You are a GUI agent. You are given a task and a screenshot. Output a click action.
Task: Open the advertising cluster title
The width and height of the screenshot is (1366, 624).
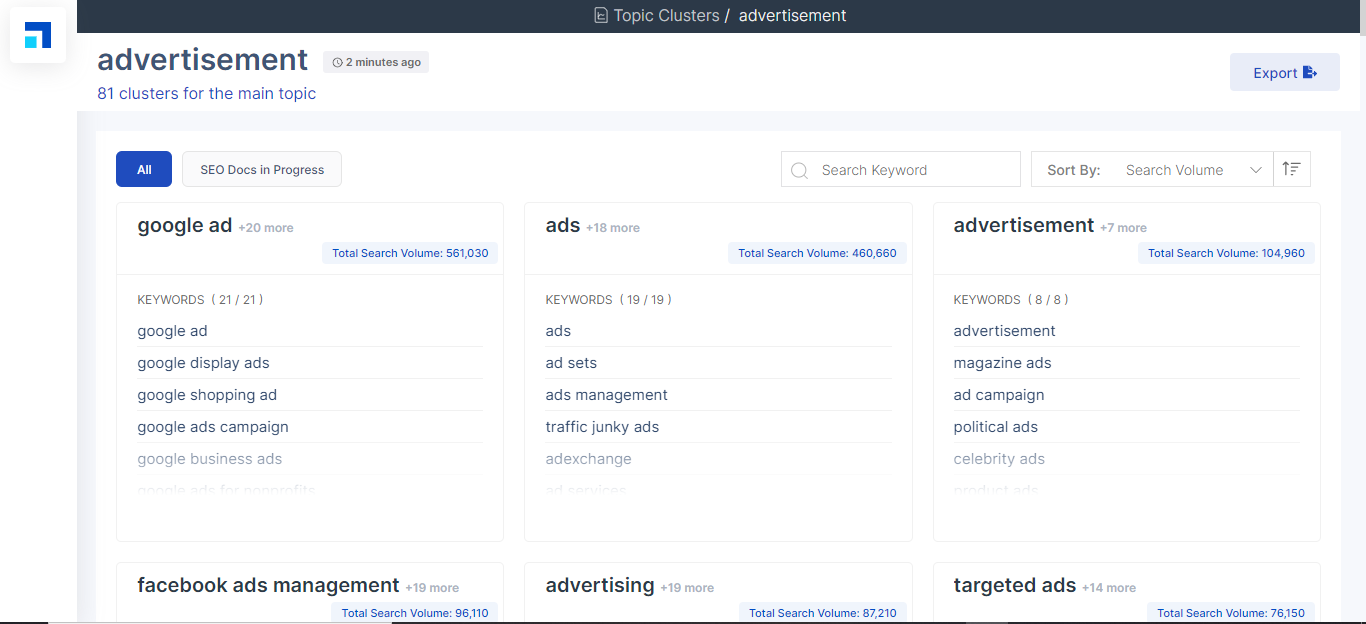pyautogui.click(x=600, y=586)
